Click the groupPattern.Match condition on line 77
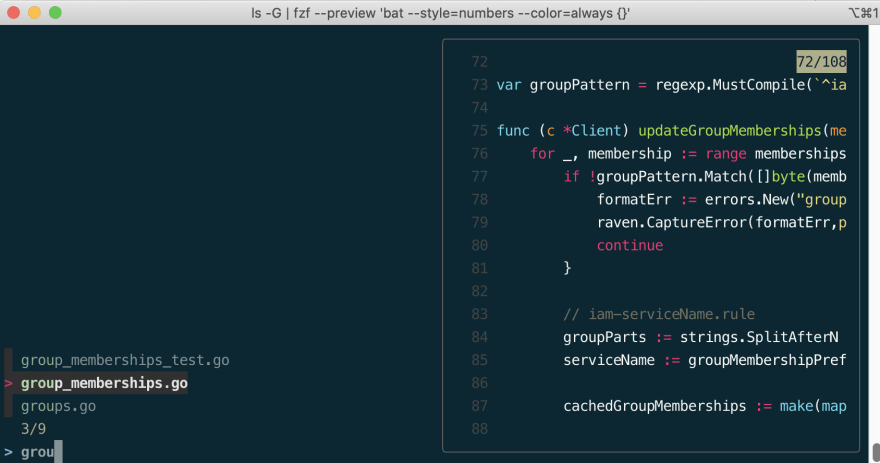 (704, 177)
